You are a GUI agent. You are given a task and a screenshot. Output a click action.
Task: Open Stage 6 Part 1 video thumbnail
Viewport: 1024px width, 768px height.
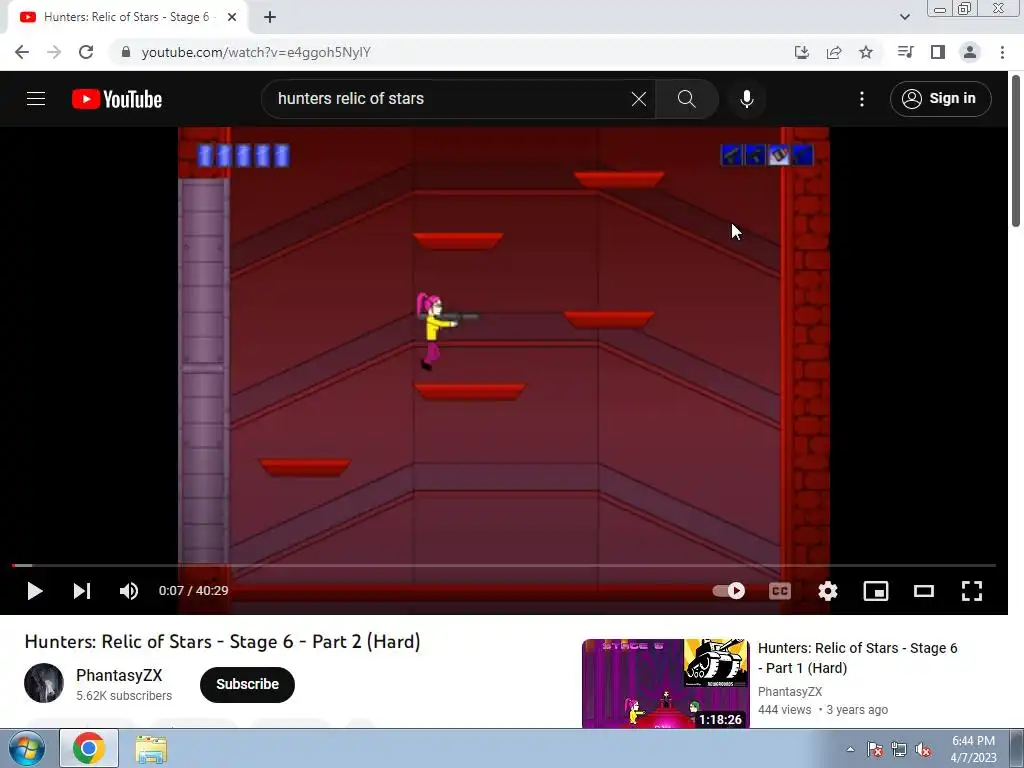point(665,683)
